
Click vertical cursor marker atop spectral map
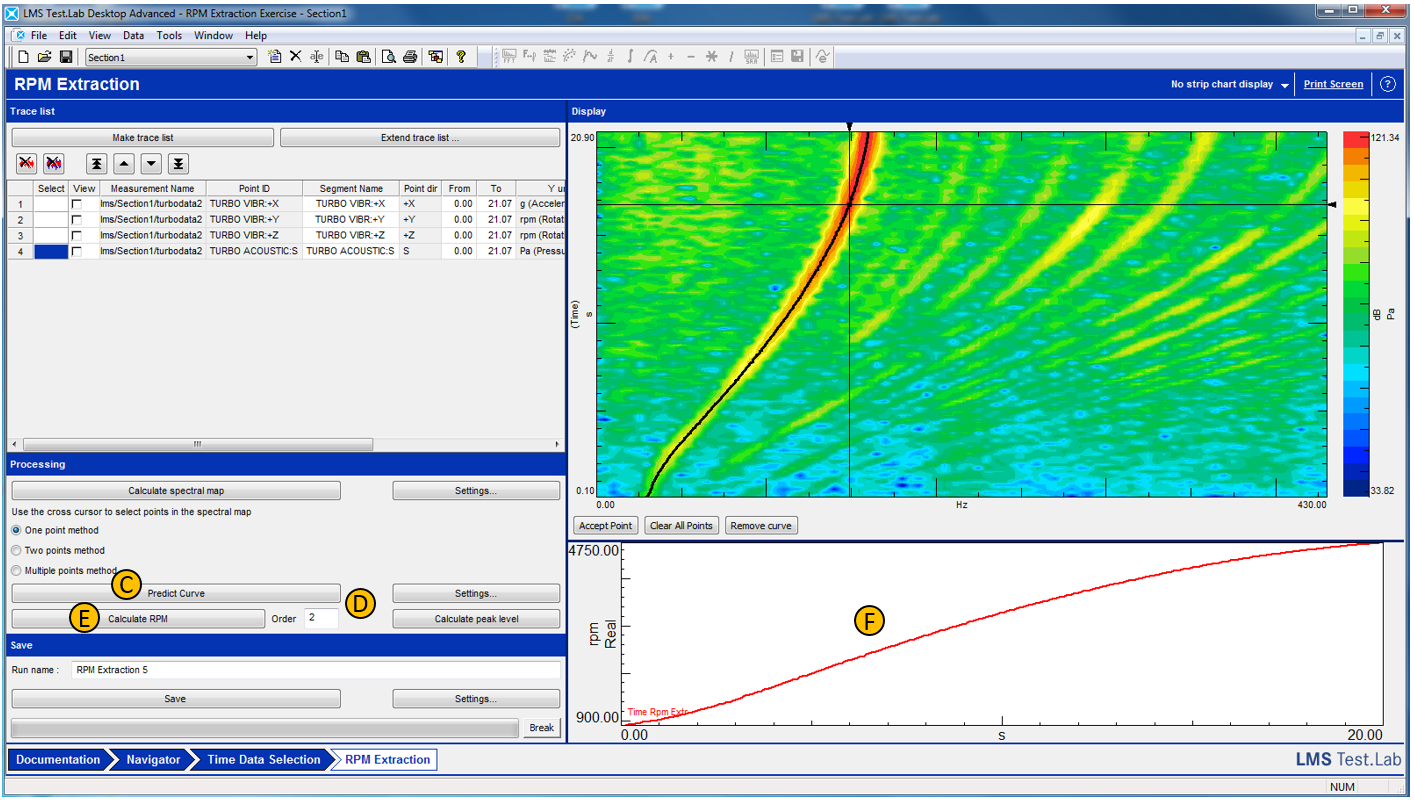click(x=849, y=127)
